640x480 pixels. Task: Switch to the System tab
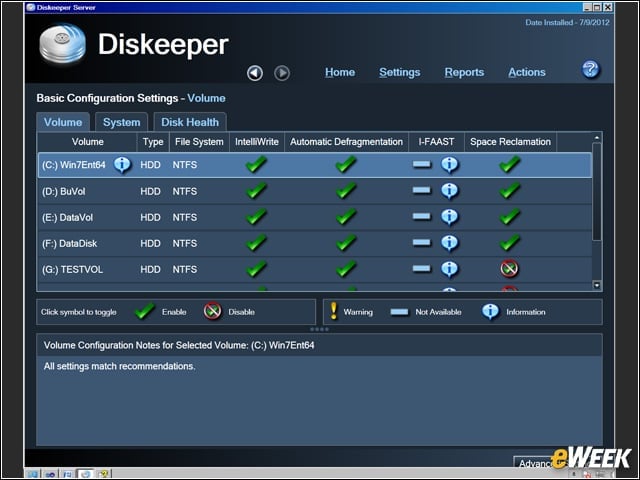(x=121, y=122)
